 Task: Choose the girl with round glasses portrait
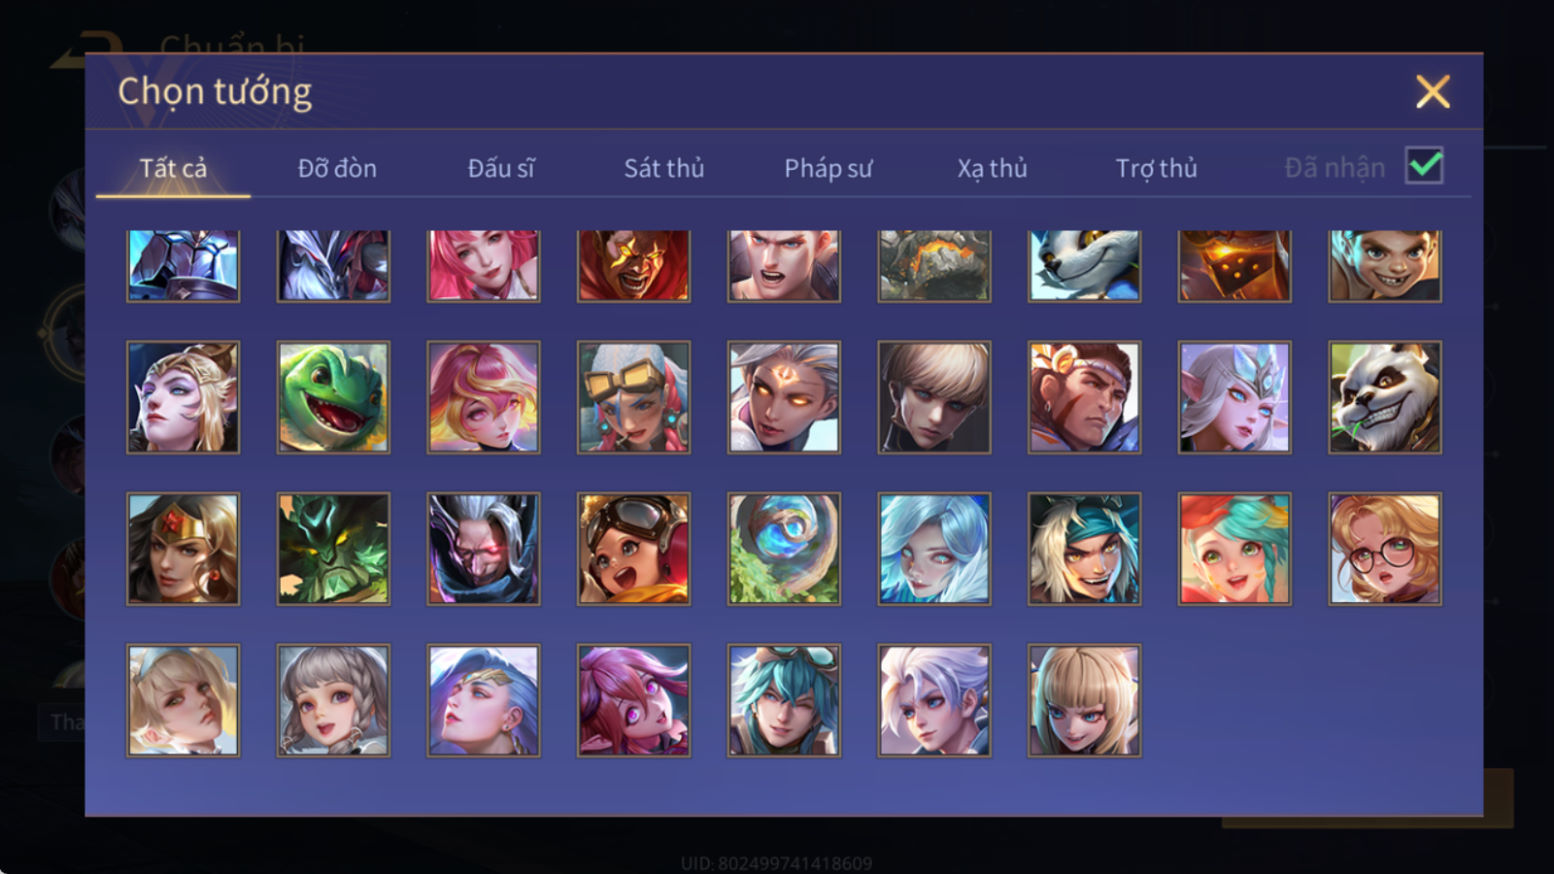pyautogui.click(x=1385, y=549)
